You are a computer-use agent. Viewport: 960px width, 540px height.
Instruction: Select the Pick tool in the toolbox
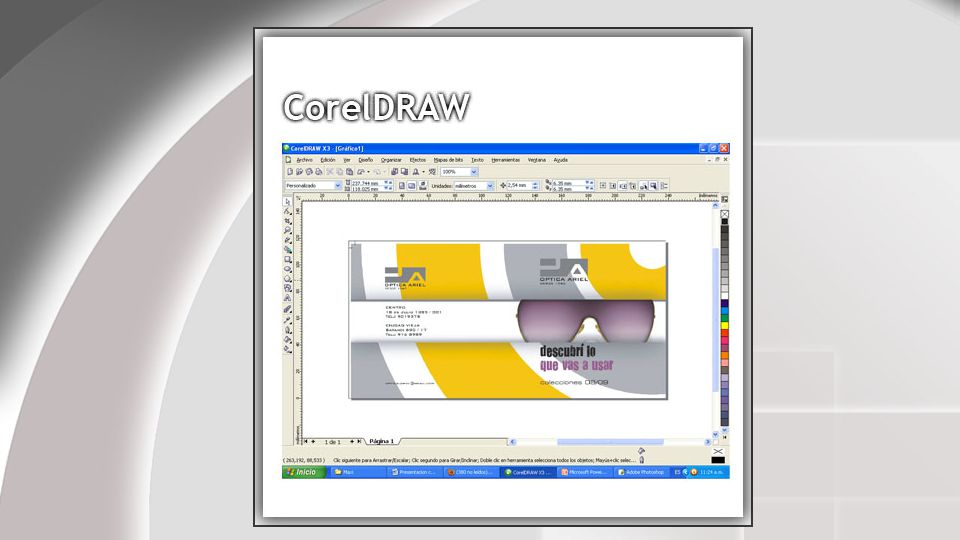click(287, 201)
